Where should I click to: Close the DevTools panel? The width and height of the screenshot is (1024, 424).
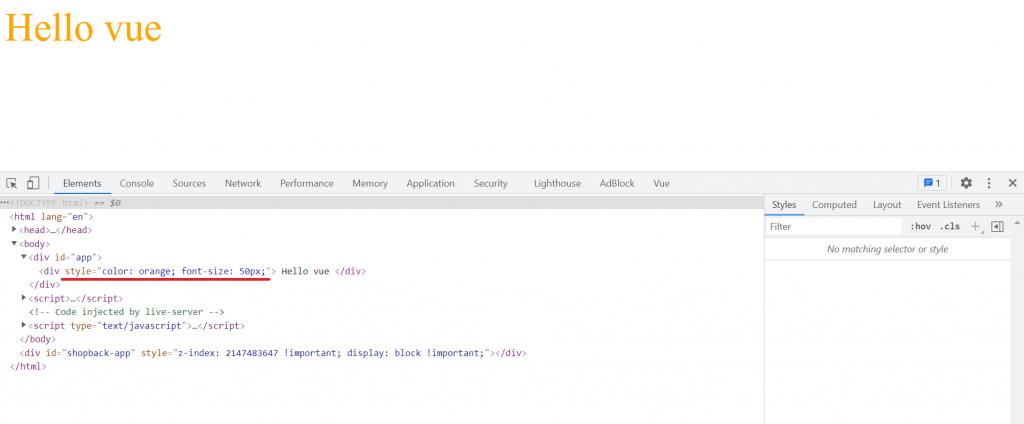[x=1012, y=183]
